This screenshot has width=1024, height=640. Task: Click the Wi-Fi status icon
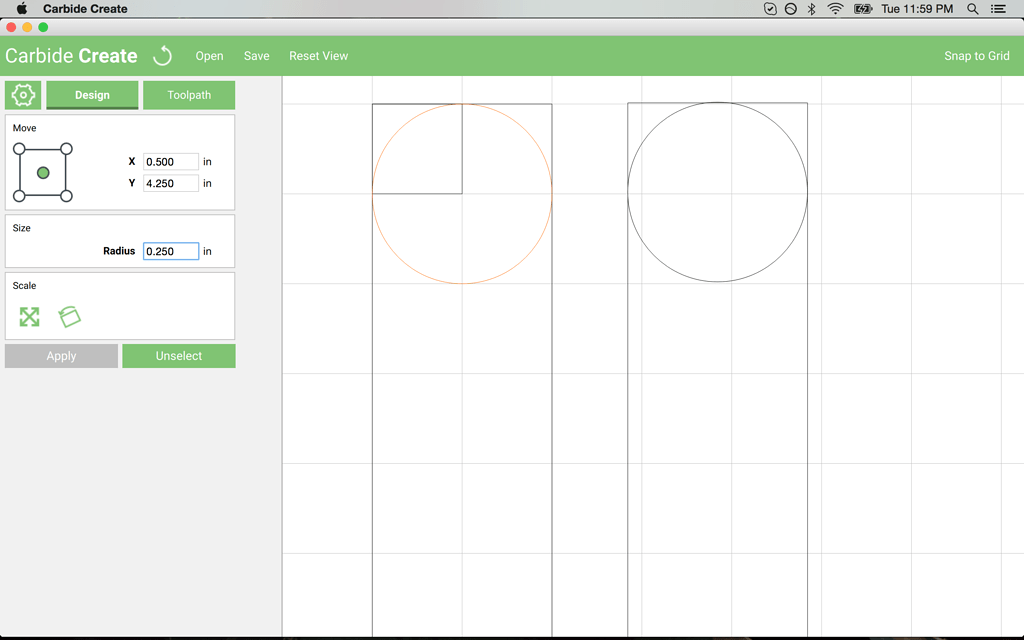click(835, 8)
